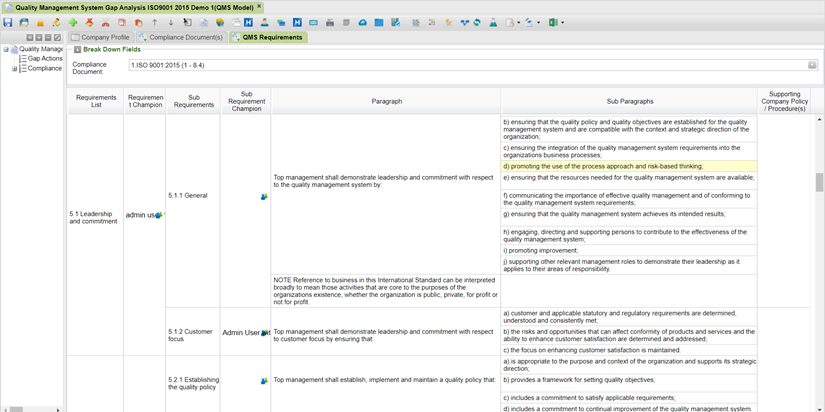Click the green Excel export icon
Screen dimensions: 825x412
[x=552, y=22]
